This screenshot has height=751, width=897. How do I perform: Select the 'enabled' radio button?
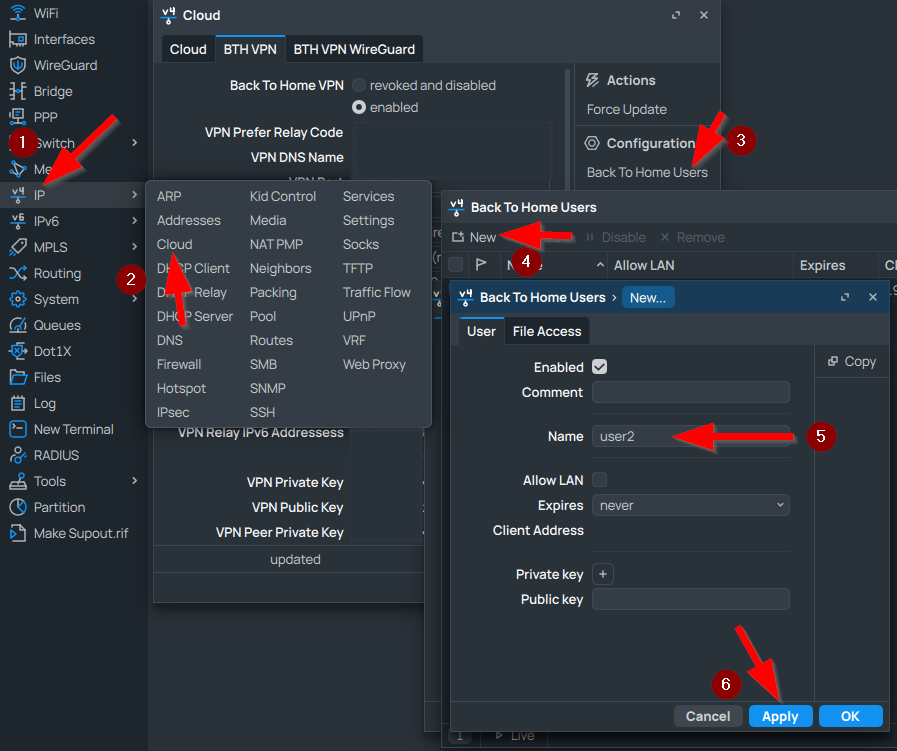359,107
